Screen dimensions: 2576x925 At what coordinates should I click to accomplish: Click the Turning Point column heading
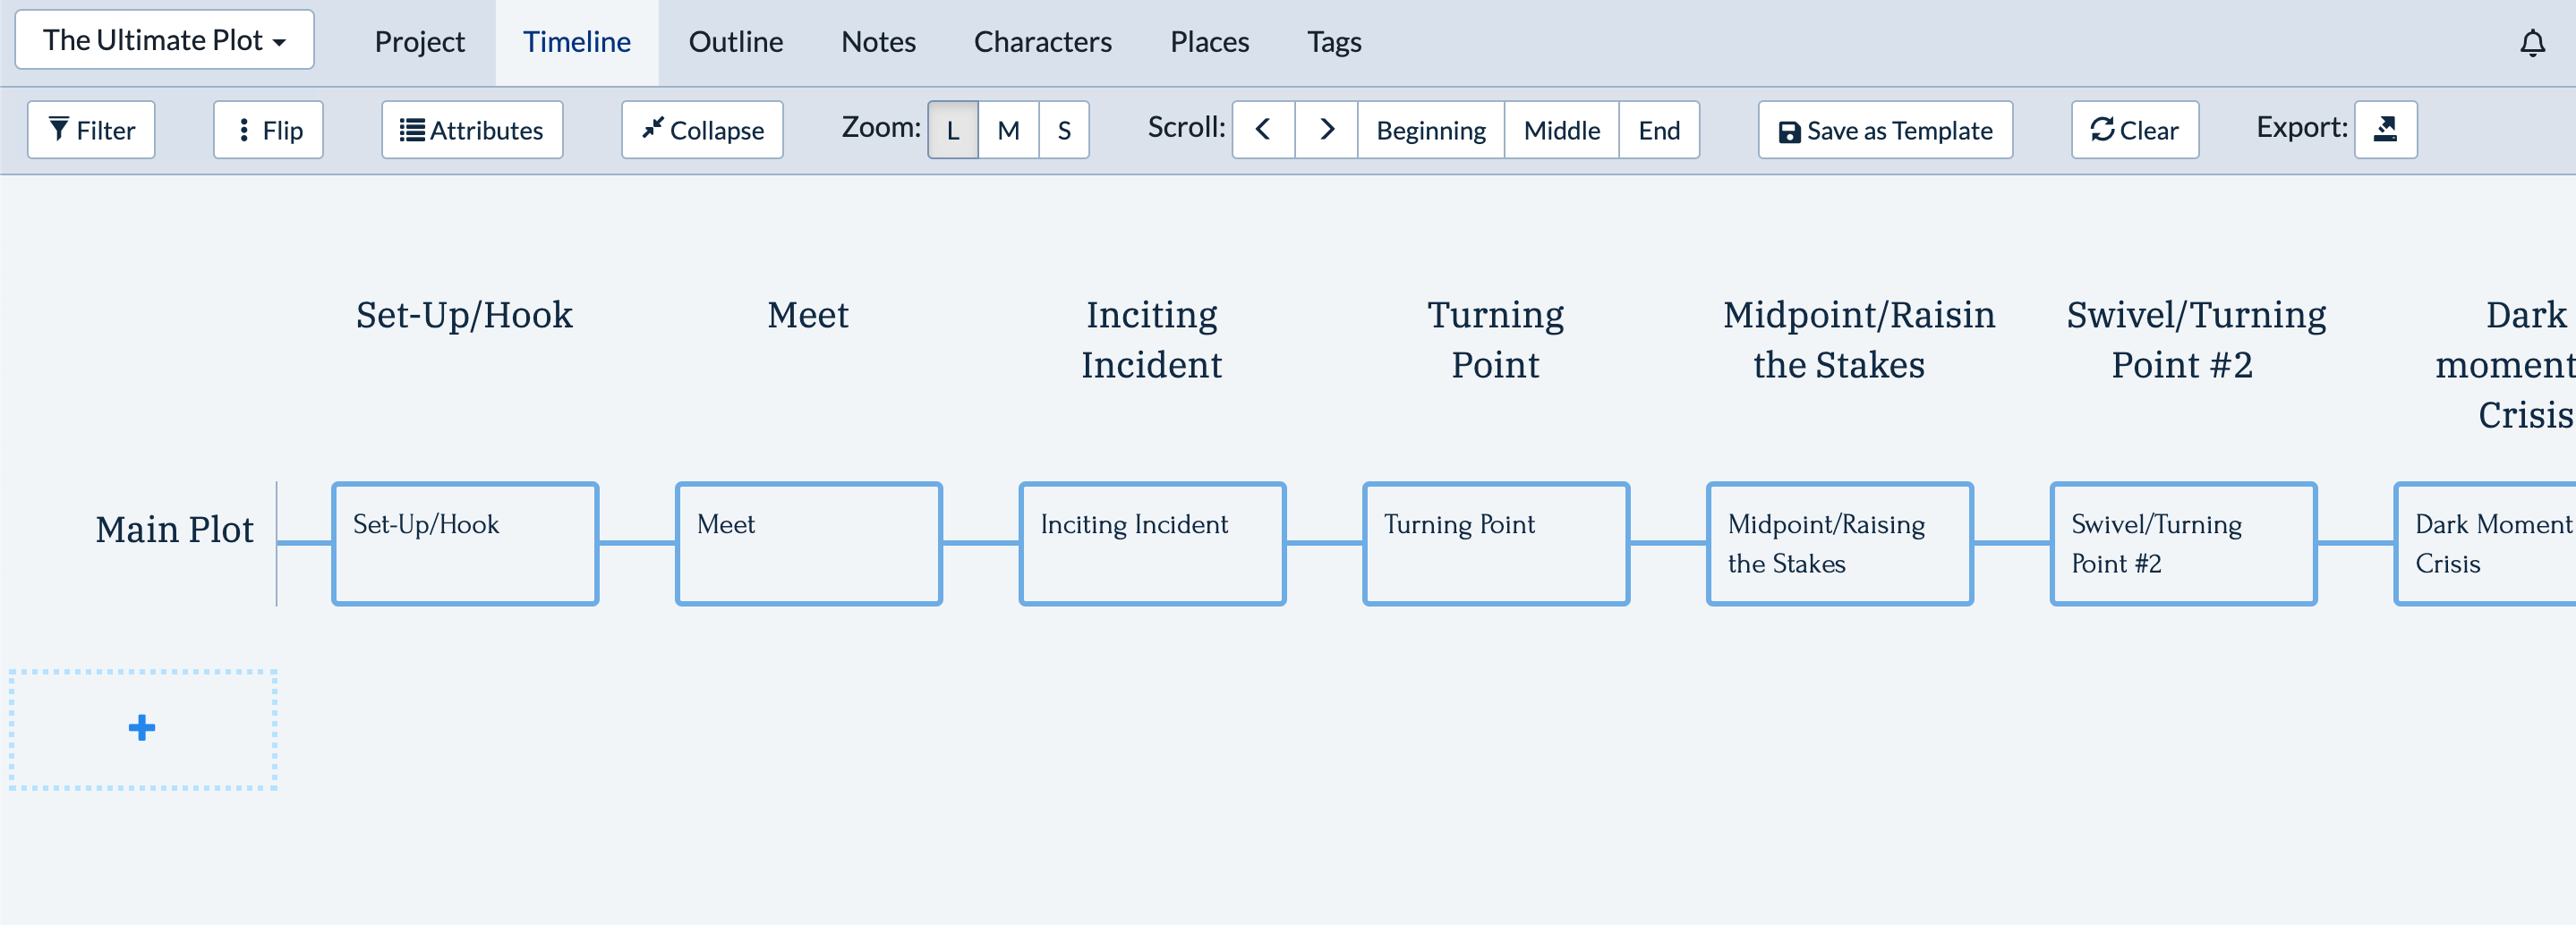(x=1495, y=340)
